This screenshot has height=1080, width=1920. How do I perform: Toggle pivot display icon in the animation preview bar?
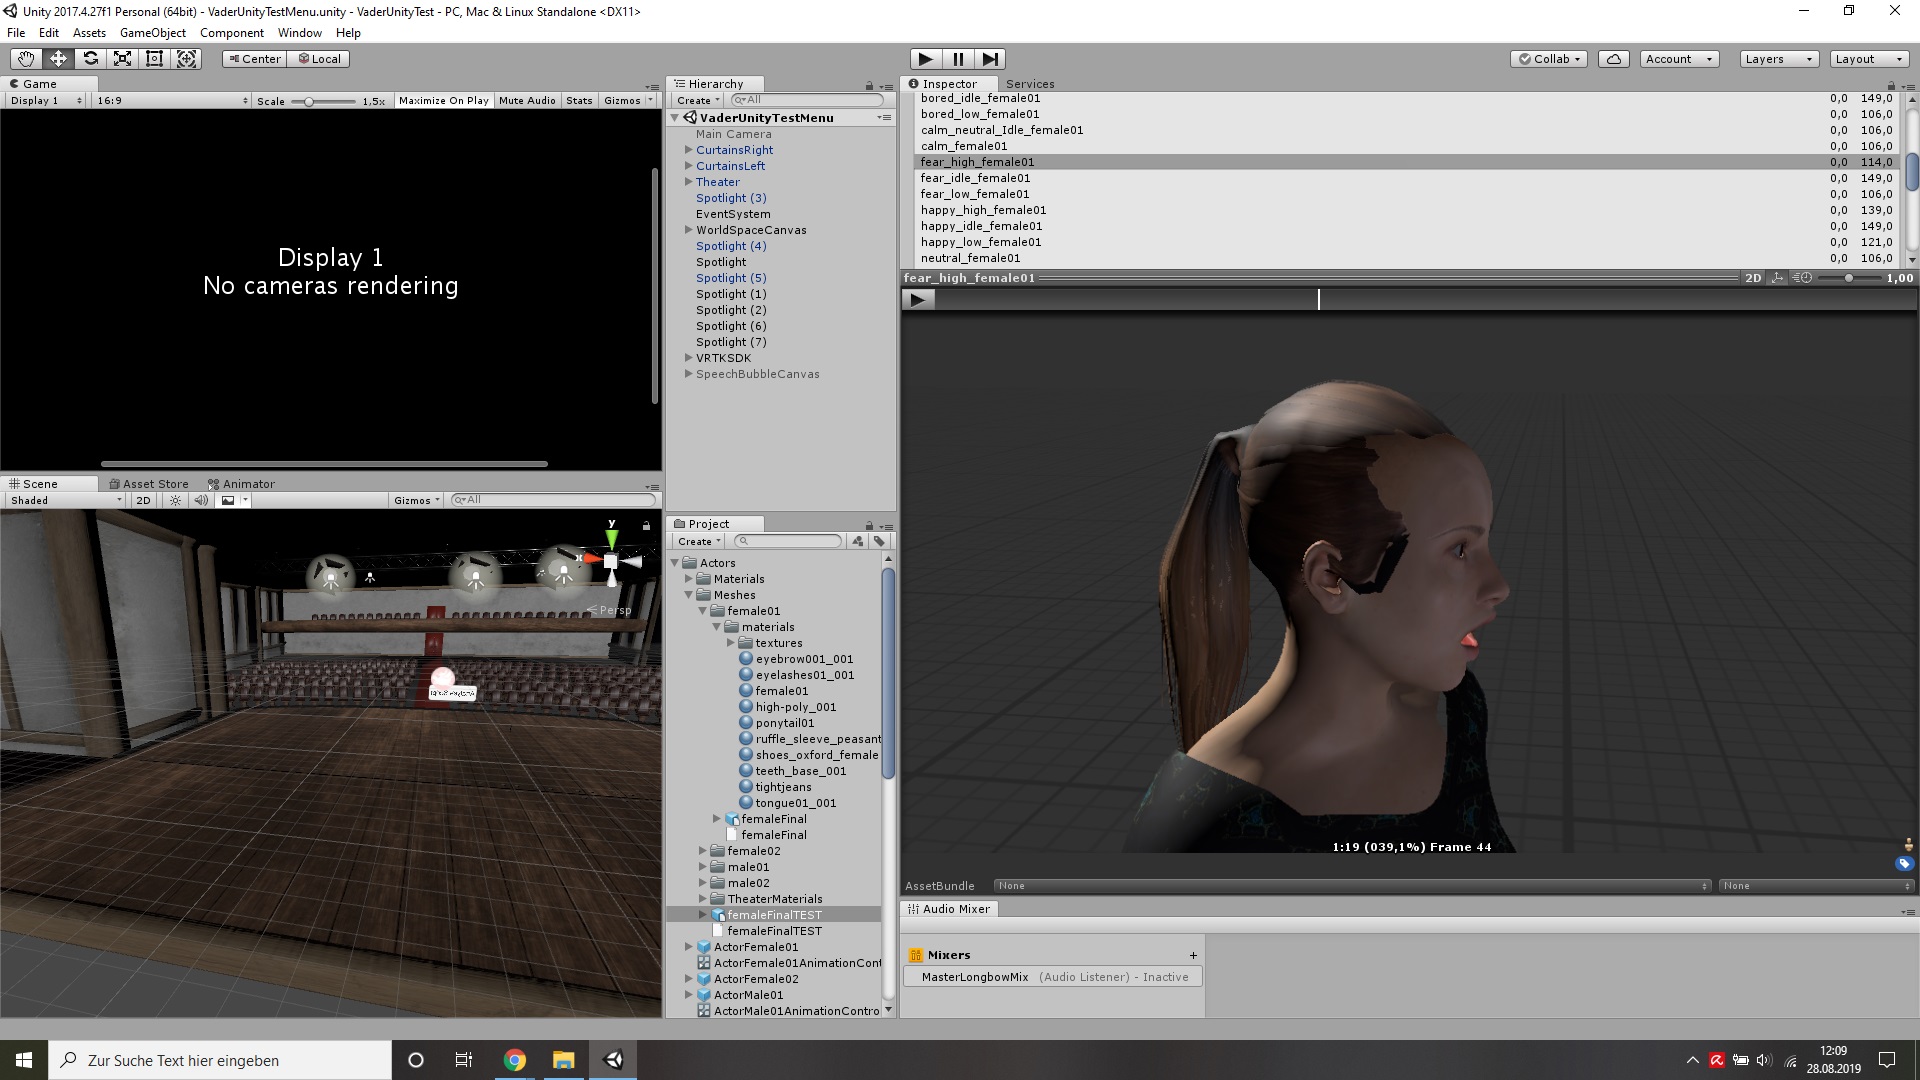(x=1777, y=278)
